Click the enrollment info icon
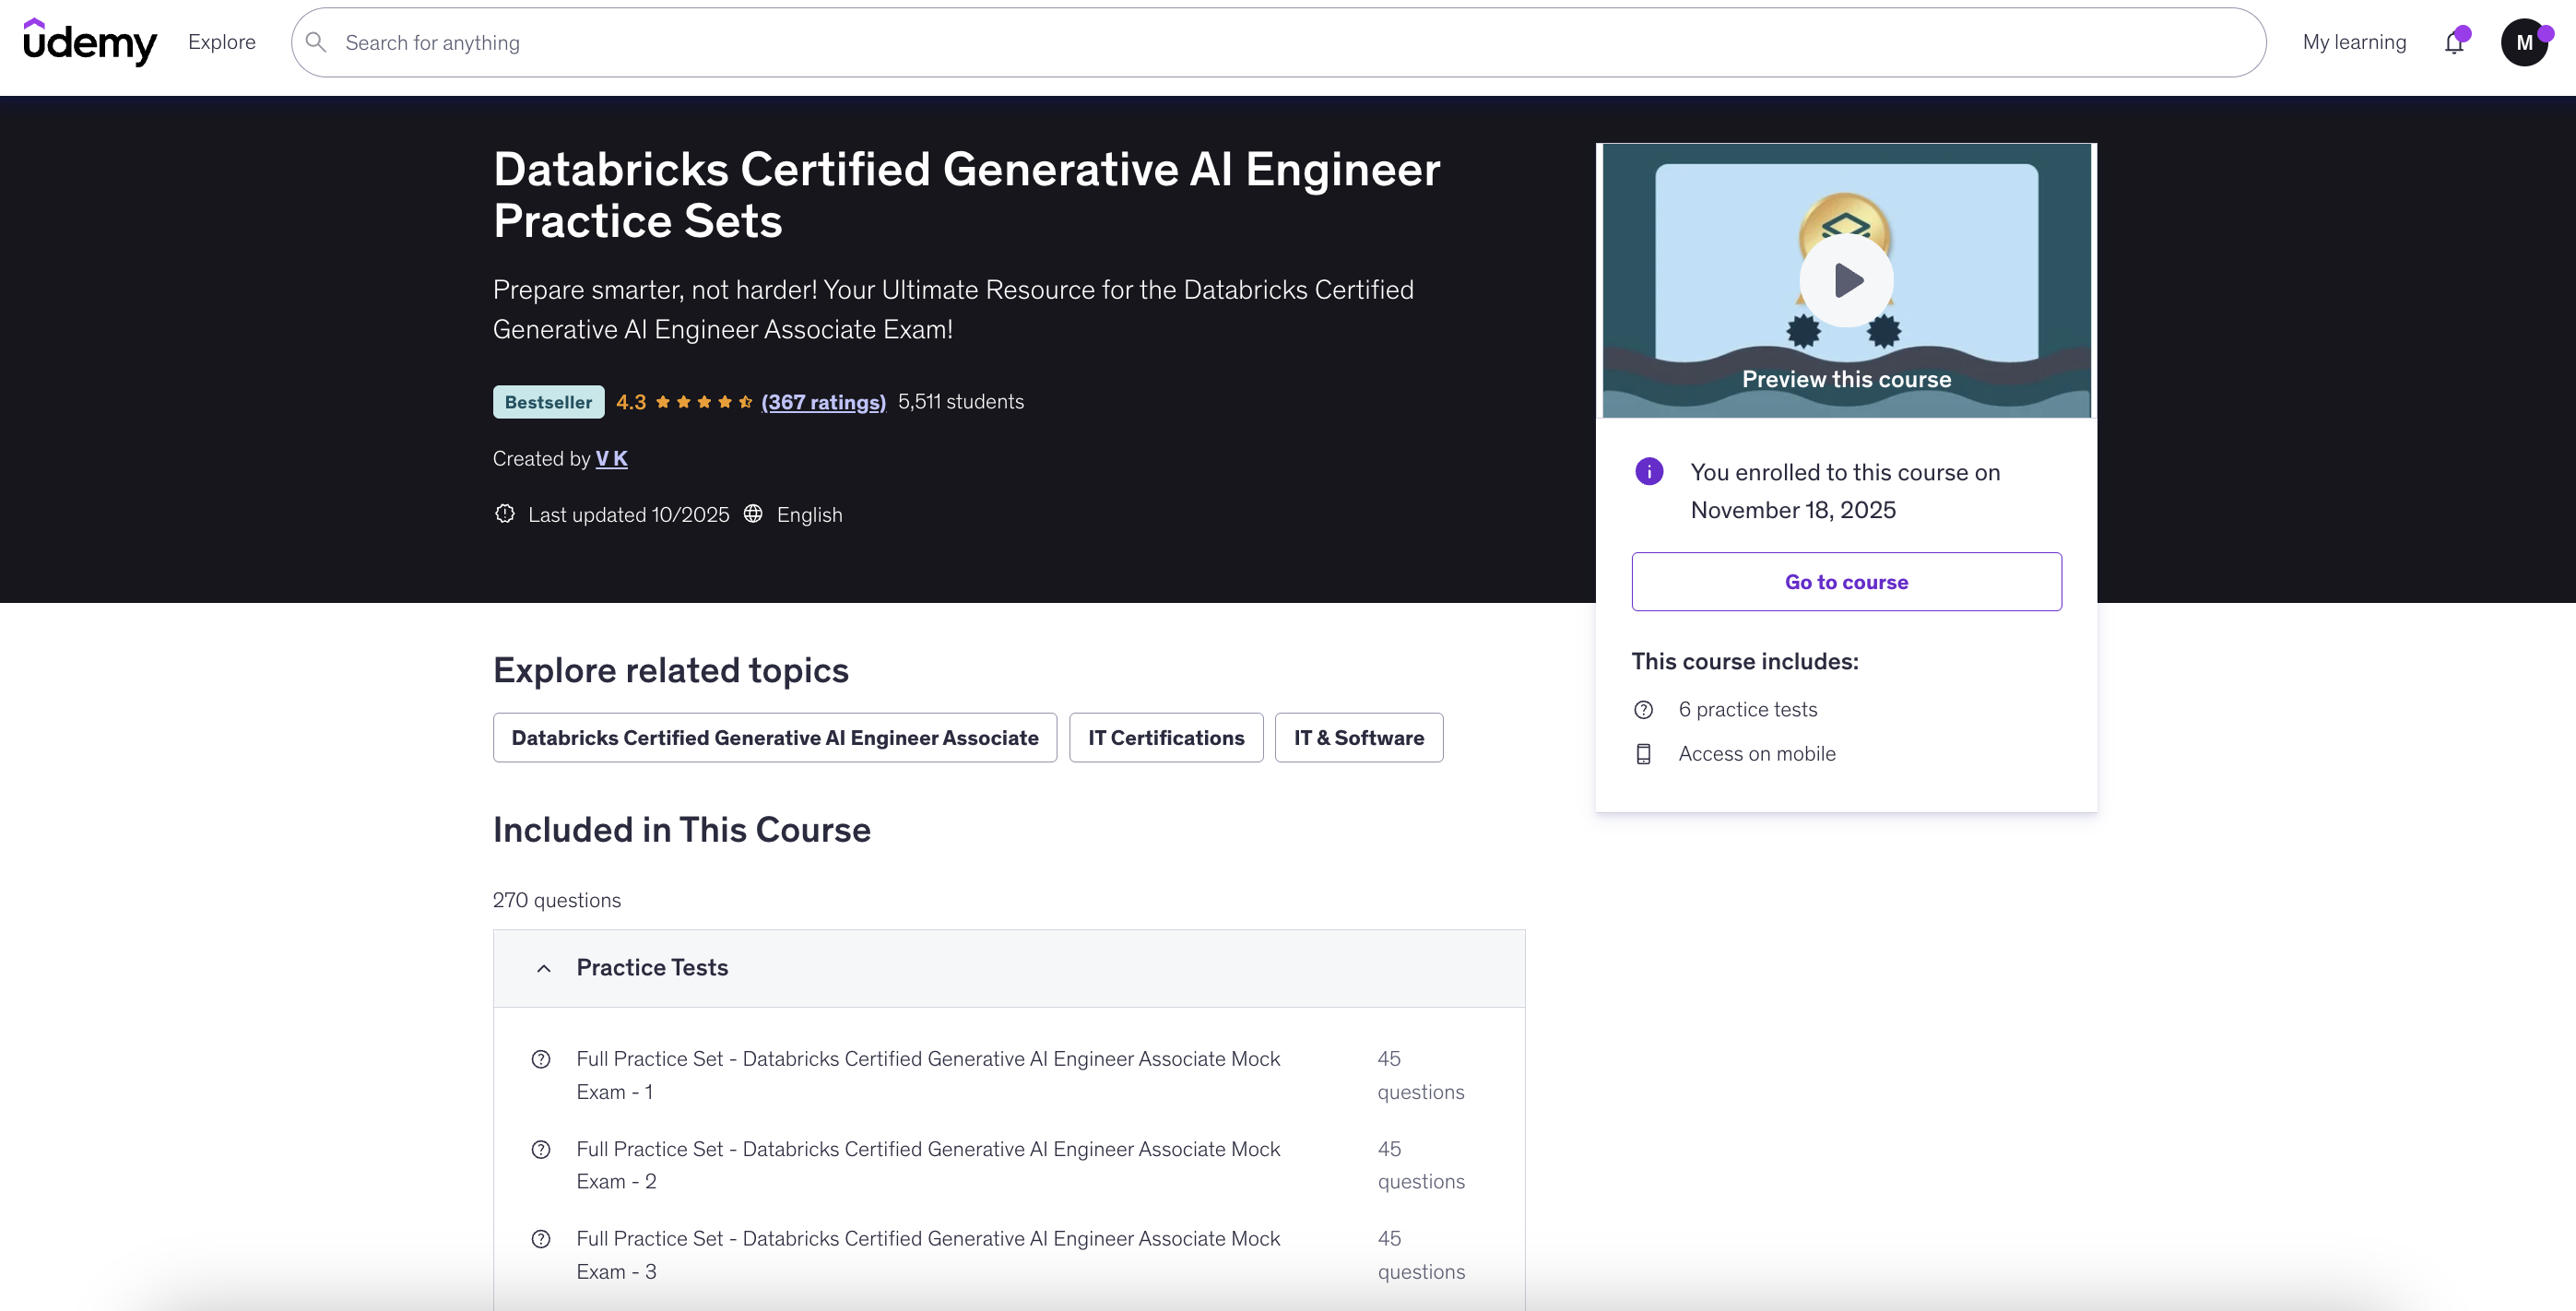The image size is (2576, 1311). [1649, 471]
